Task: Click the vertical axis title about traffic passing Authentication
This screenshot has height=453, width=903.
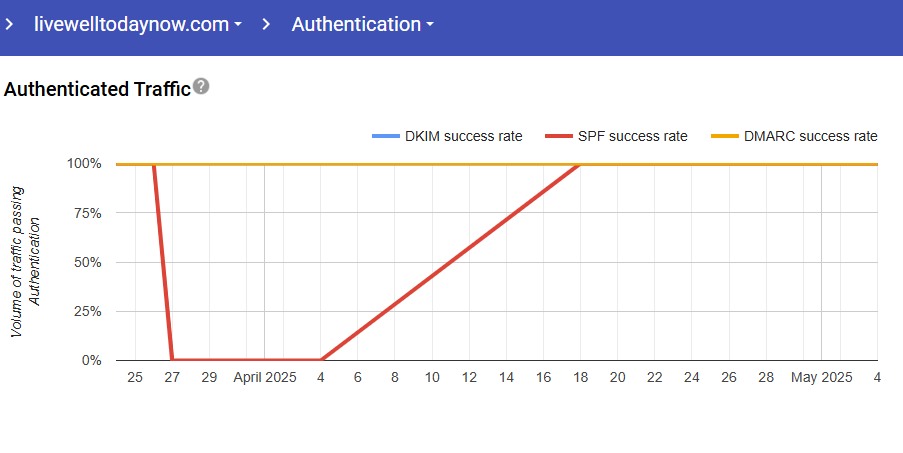Action: click(x=26, y=261)
